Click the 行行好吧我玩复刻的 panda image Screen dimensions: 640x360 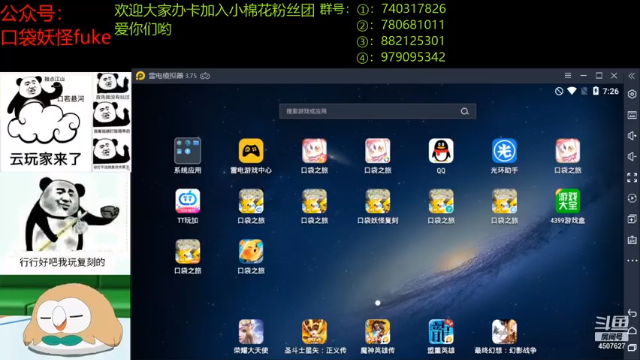[65, 223]
